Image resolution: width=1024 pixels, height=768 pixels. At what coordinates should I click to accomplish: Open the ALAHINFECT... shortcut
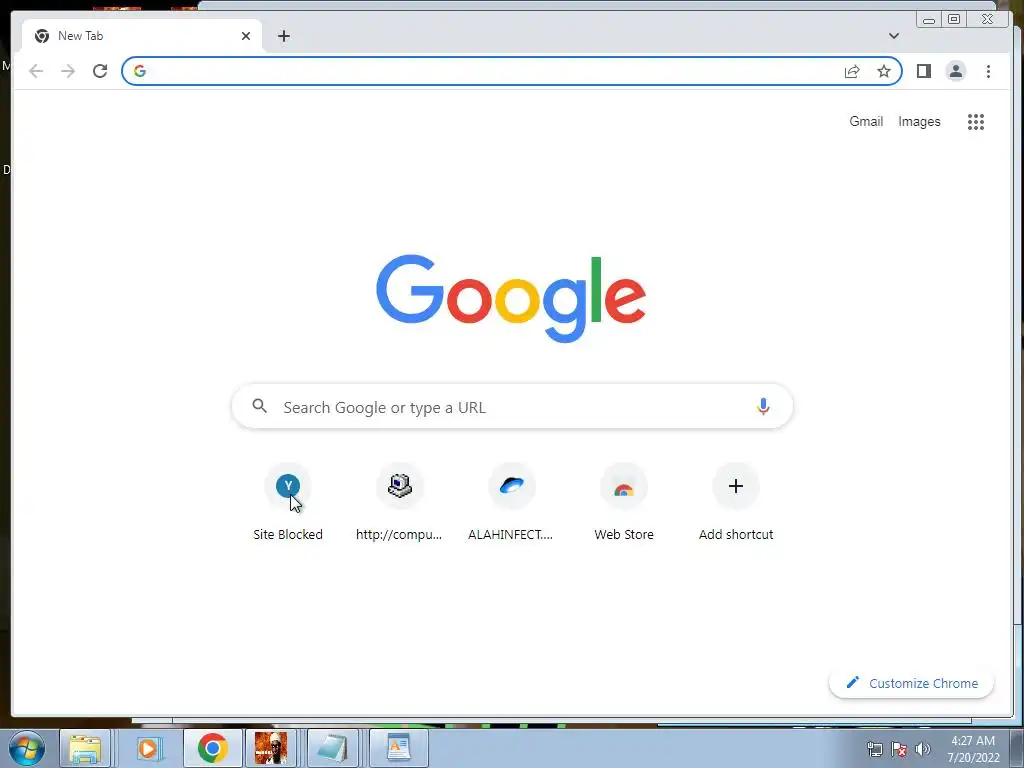511,502
